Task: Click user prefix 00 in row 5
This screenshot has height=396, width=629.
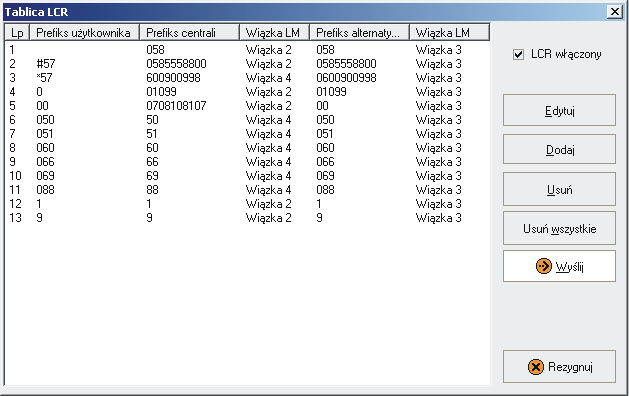Action: coord(42,106)
